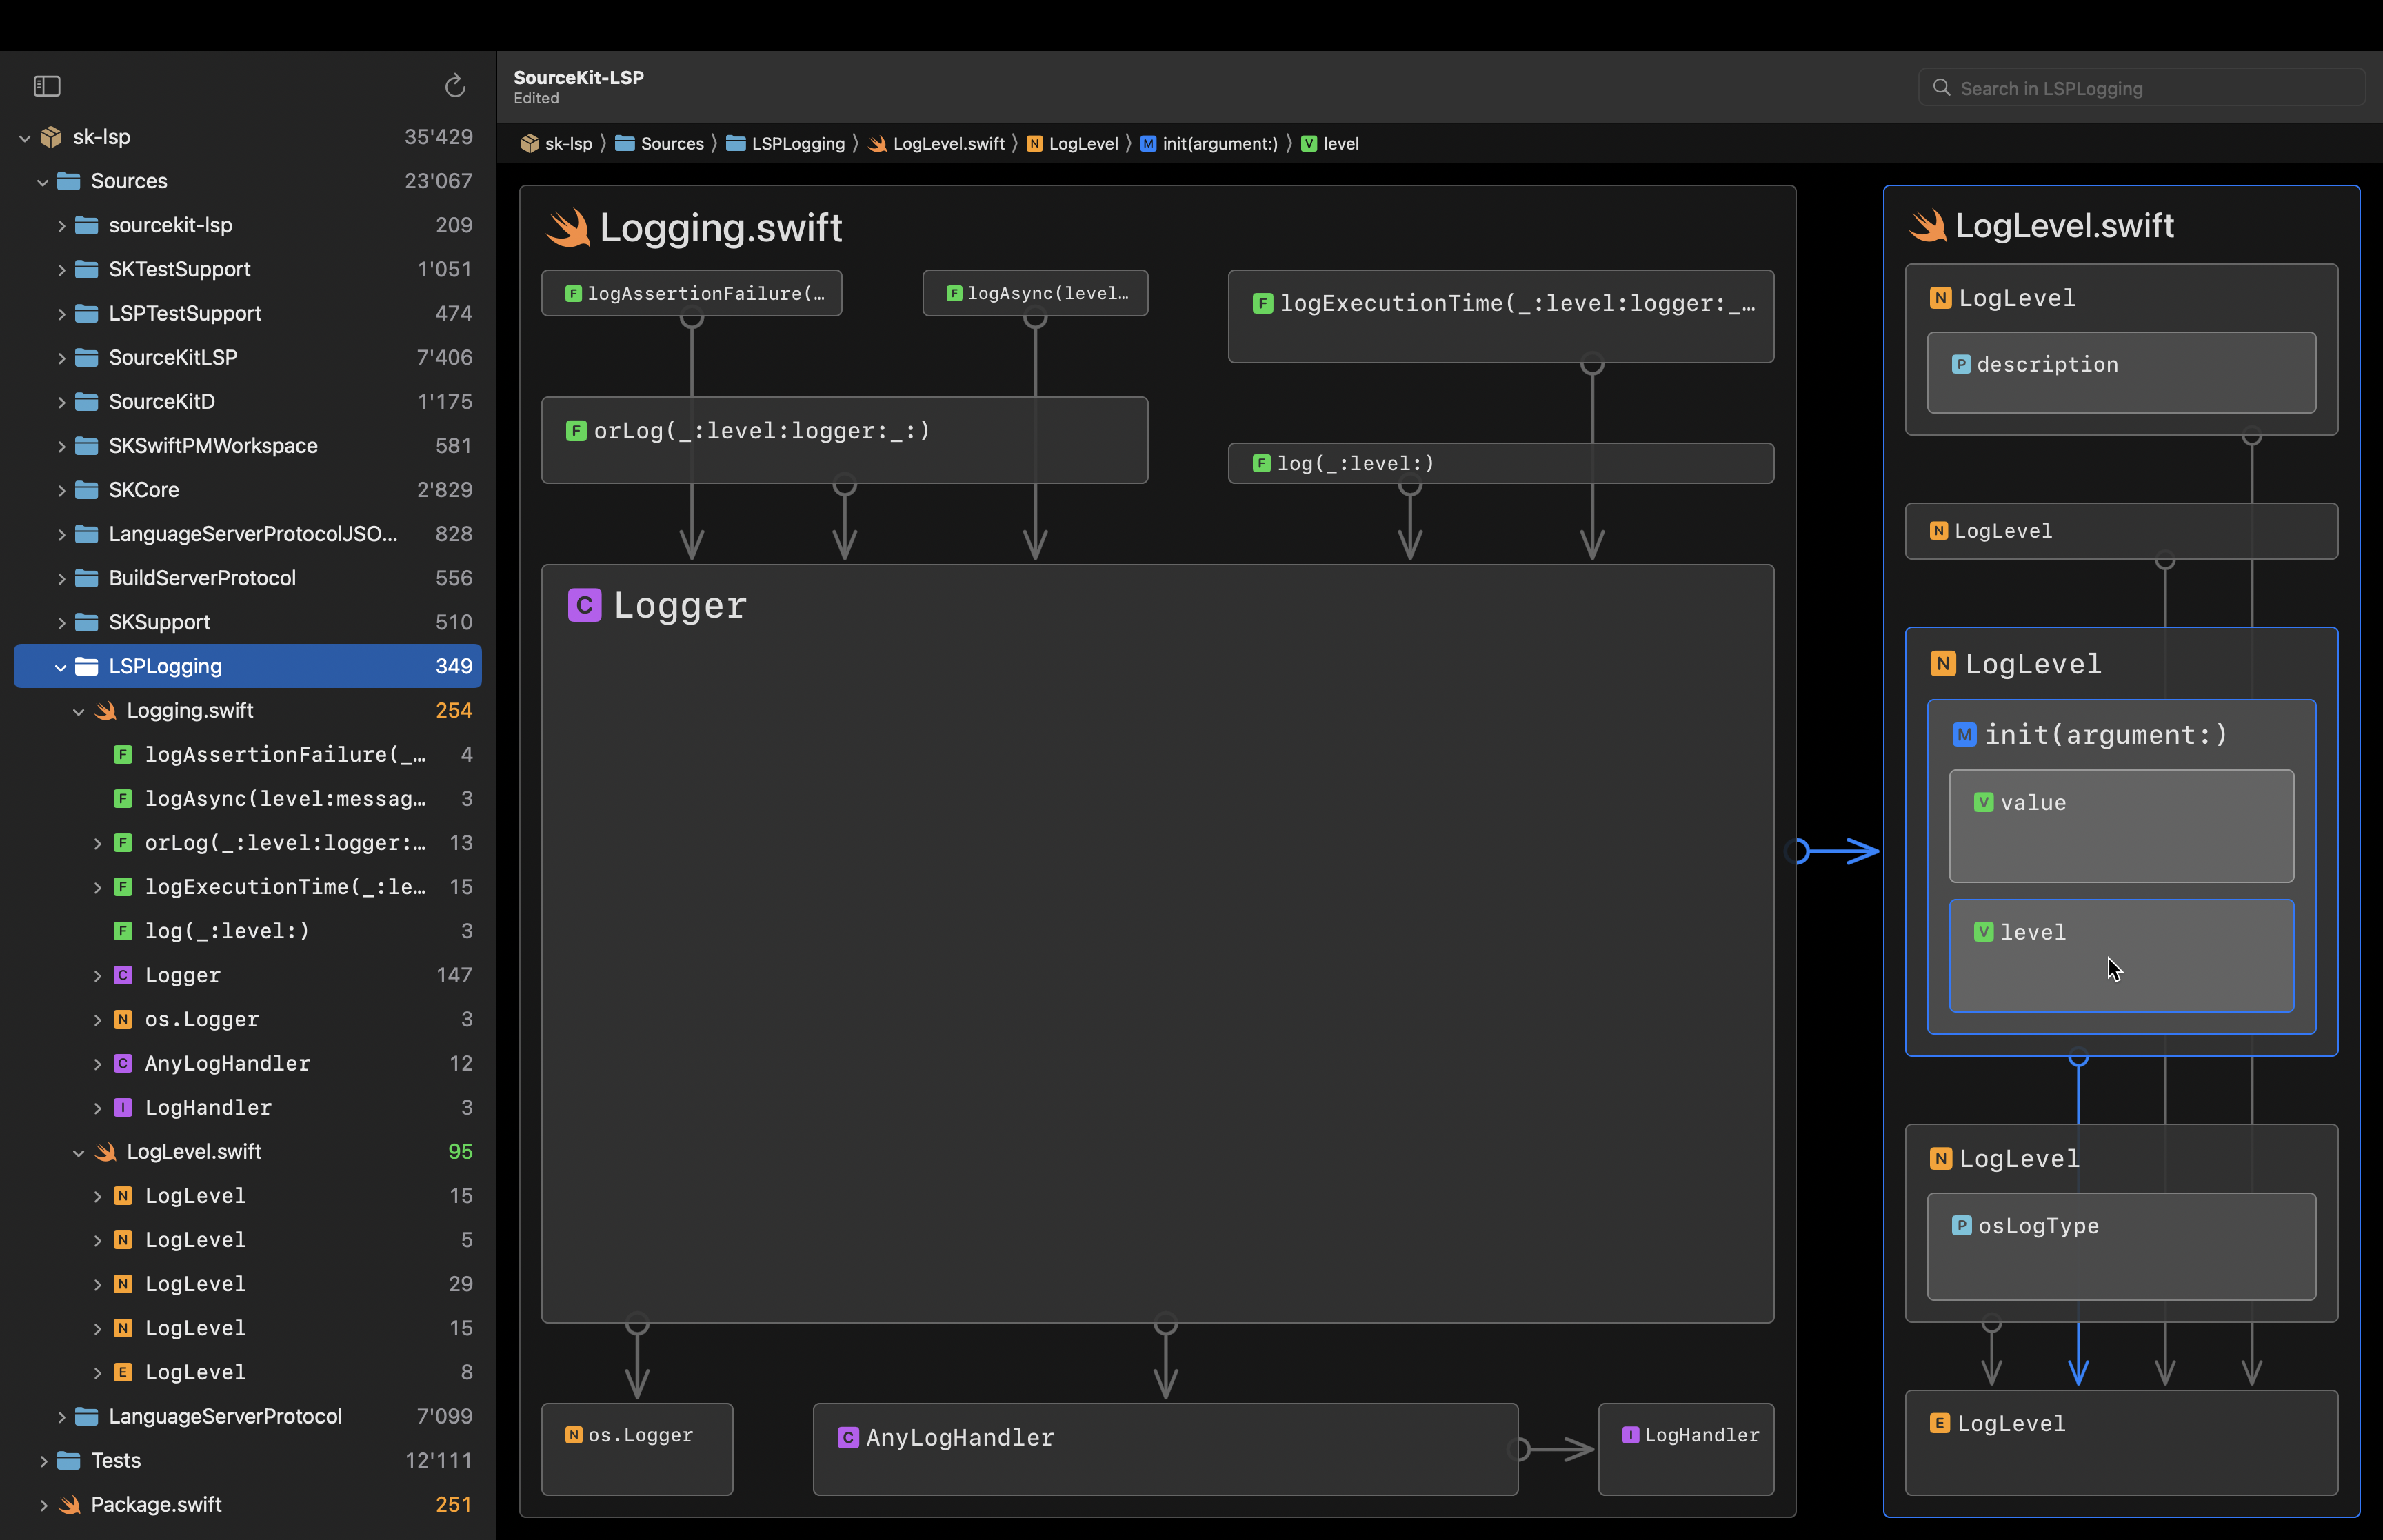This screenshot has width=2383, height=1540.
Task: Click the Logger class icon in diagram
Action: coord(584,605)
